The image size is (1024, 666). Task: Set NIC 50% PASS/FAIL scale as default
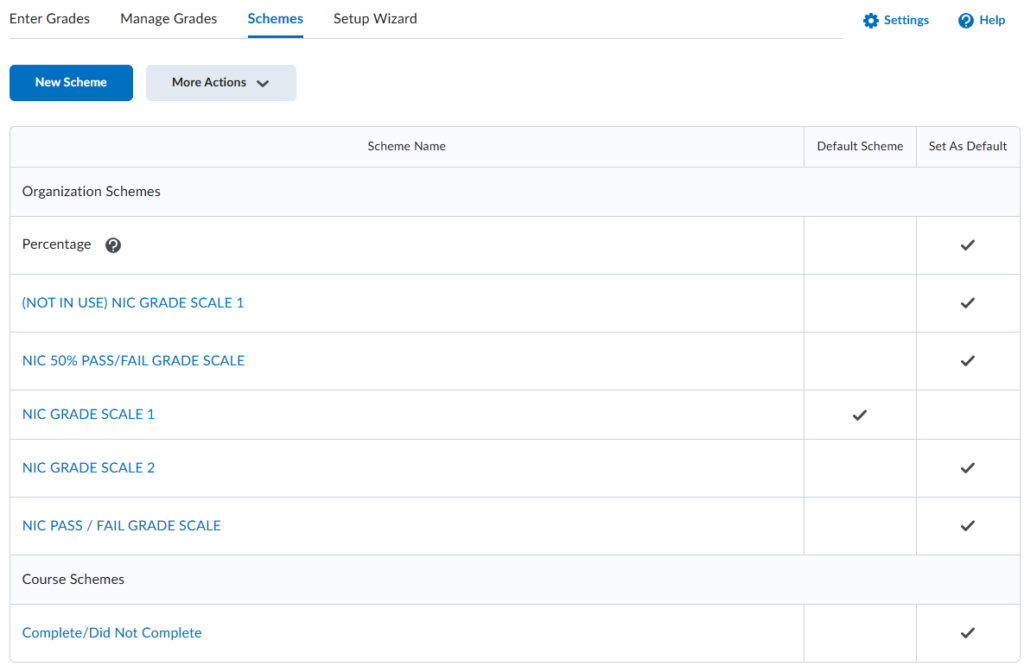coord(967,361)
